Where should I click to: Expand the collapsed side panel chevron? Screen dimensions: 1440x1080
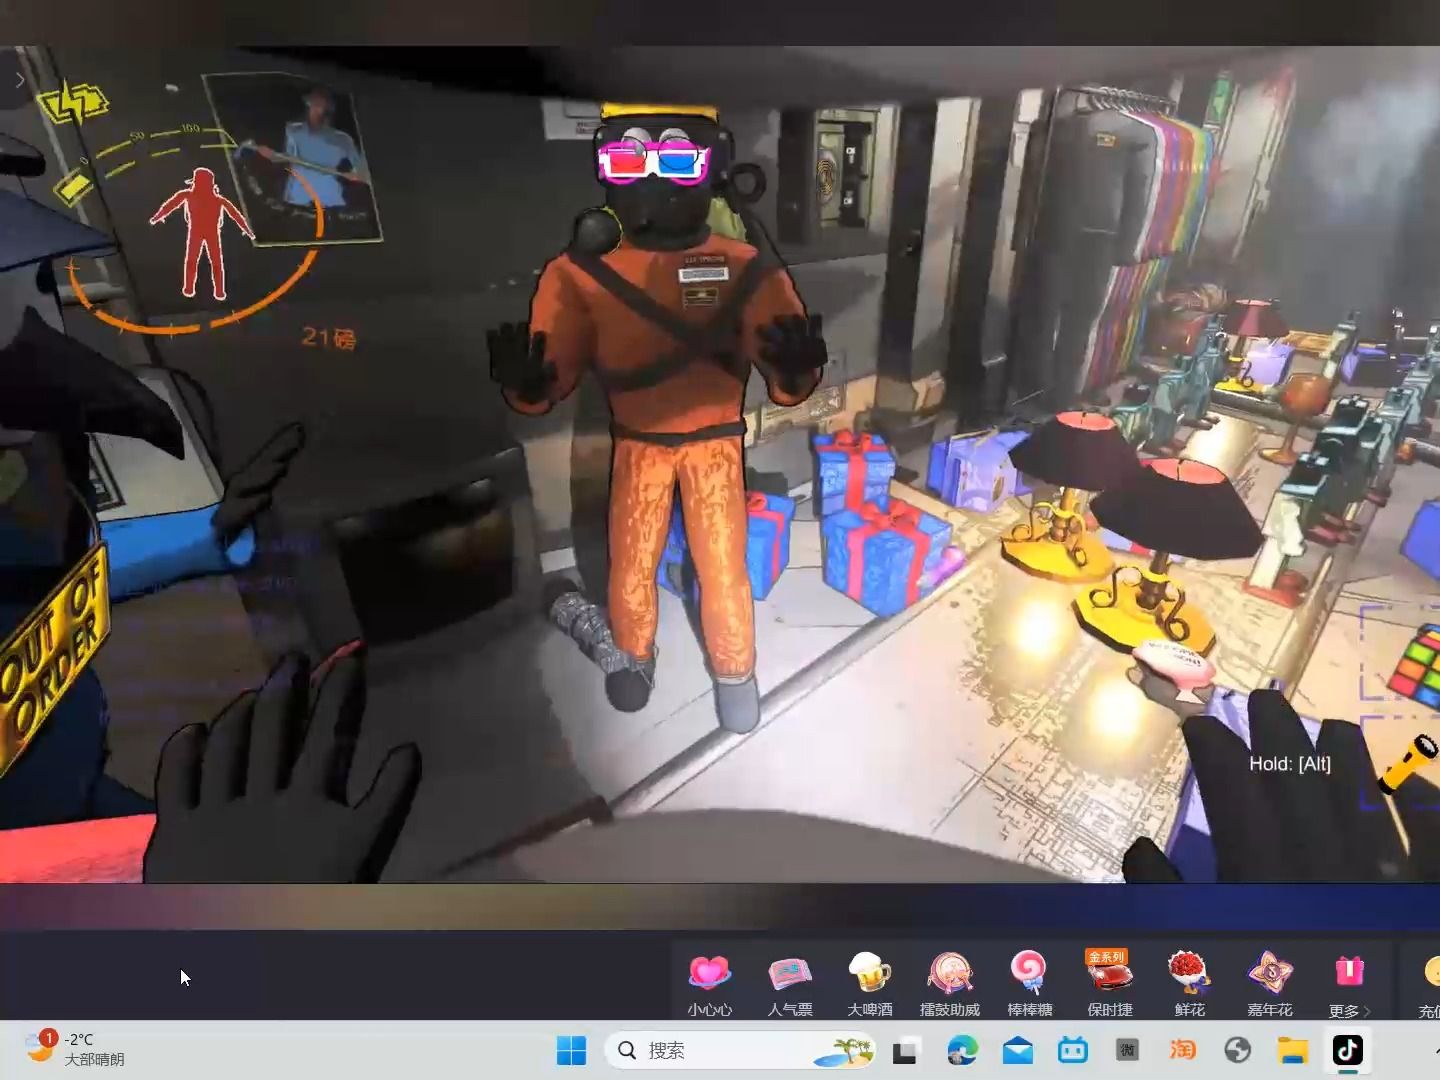pos(19,81)
